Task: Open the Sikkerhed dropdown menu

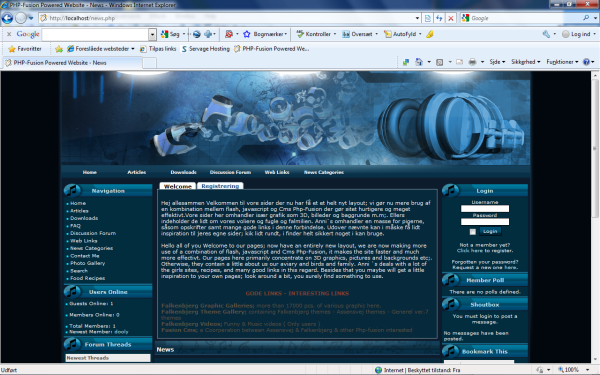Action: pyautogui.click(x=525, y=62)
